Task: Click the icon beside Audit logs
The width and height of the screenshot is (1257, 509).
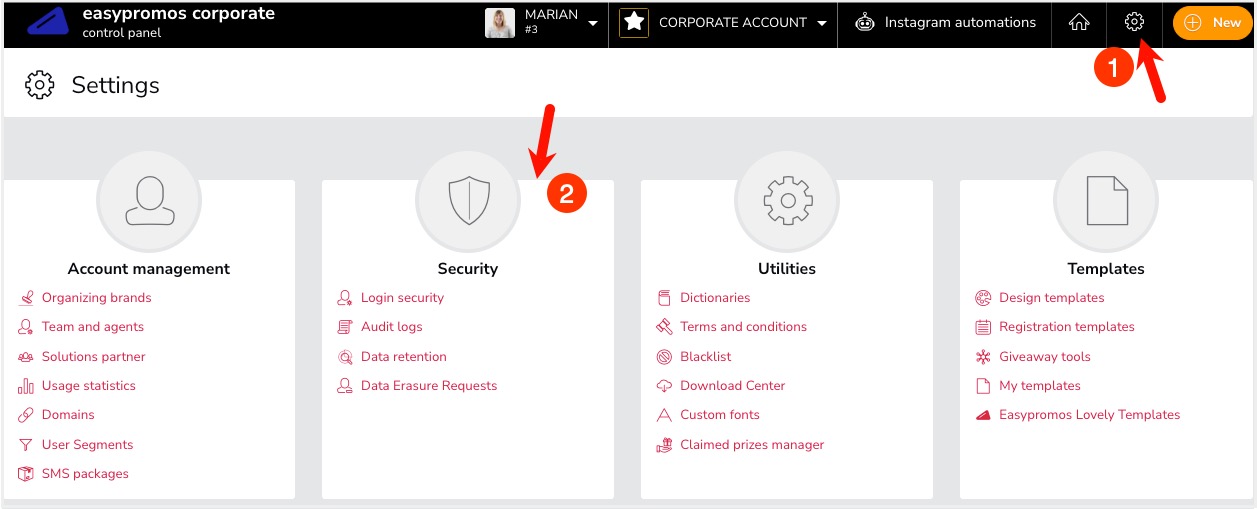Action: [345, 327]
